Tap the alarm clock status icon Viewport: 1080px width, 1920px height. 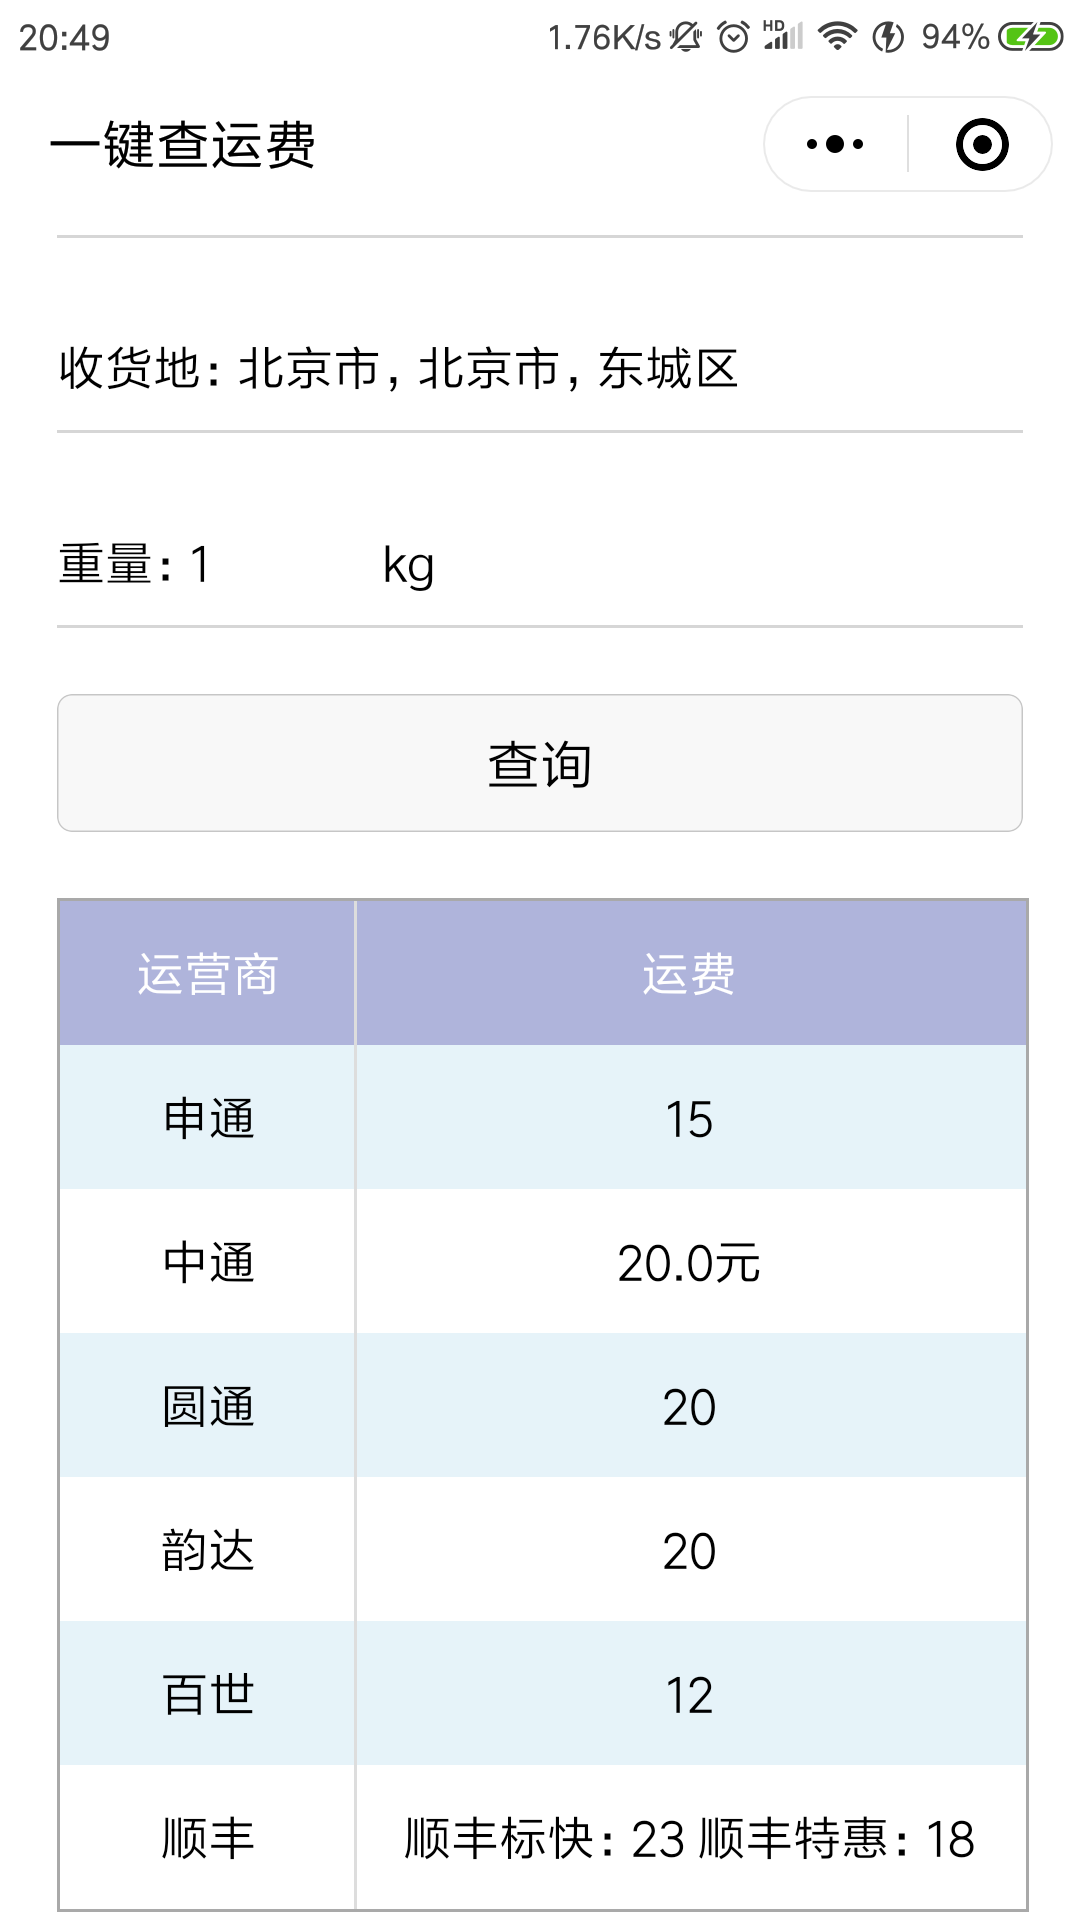tap(733, 38)
